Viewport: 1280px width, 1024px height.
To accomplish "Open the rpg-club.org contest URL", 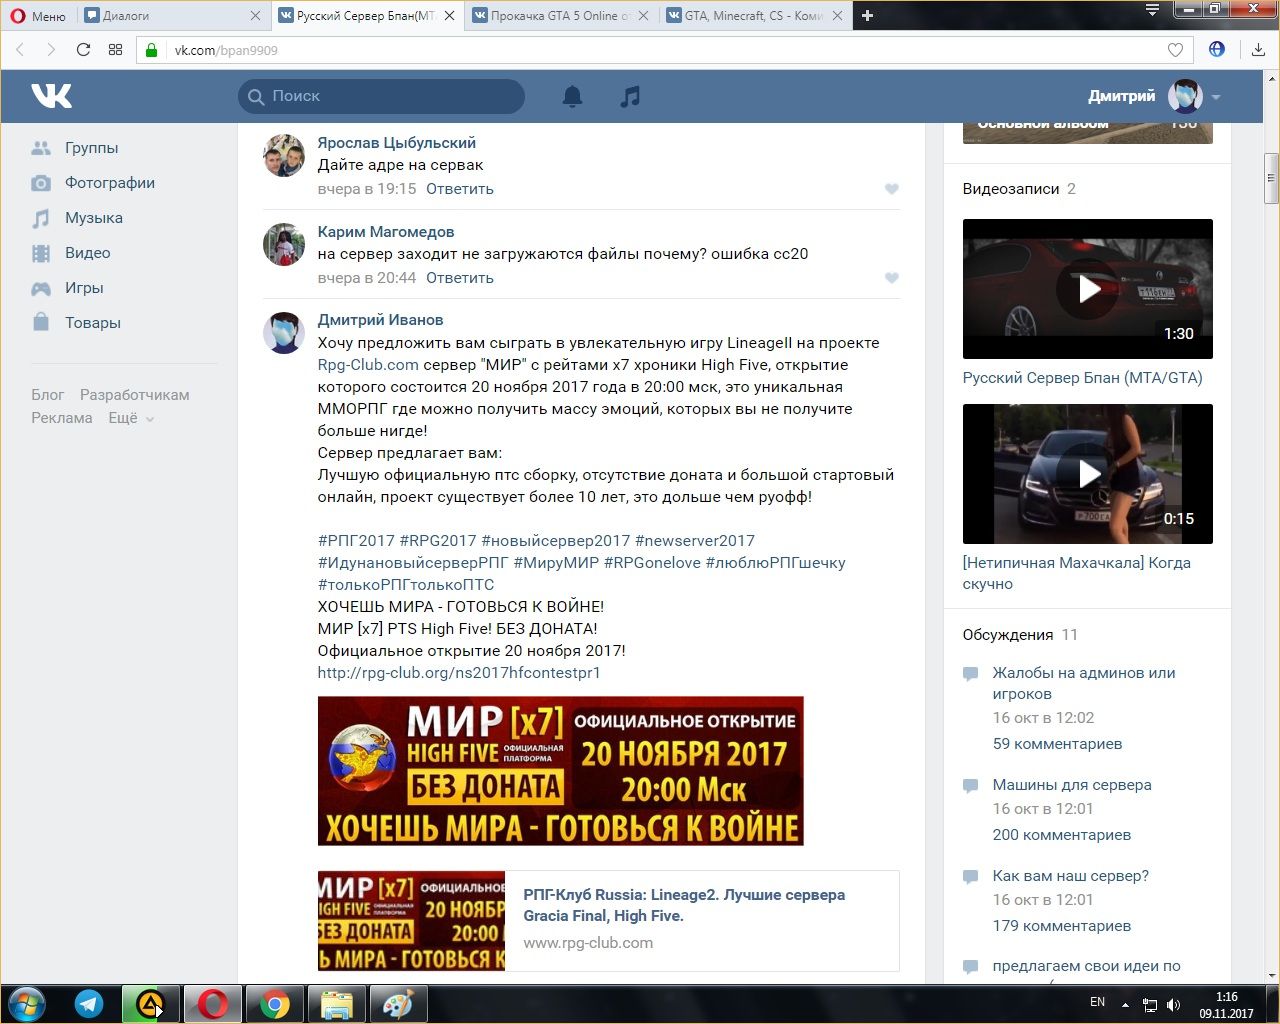I will point(459,673).
